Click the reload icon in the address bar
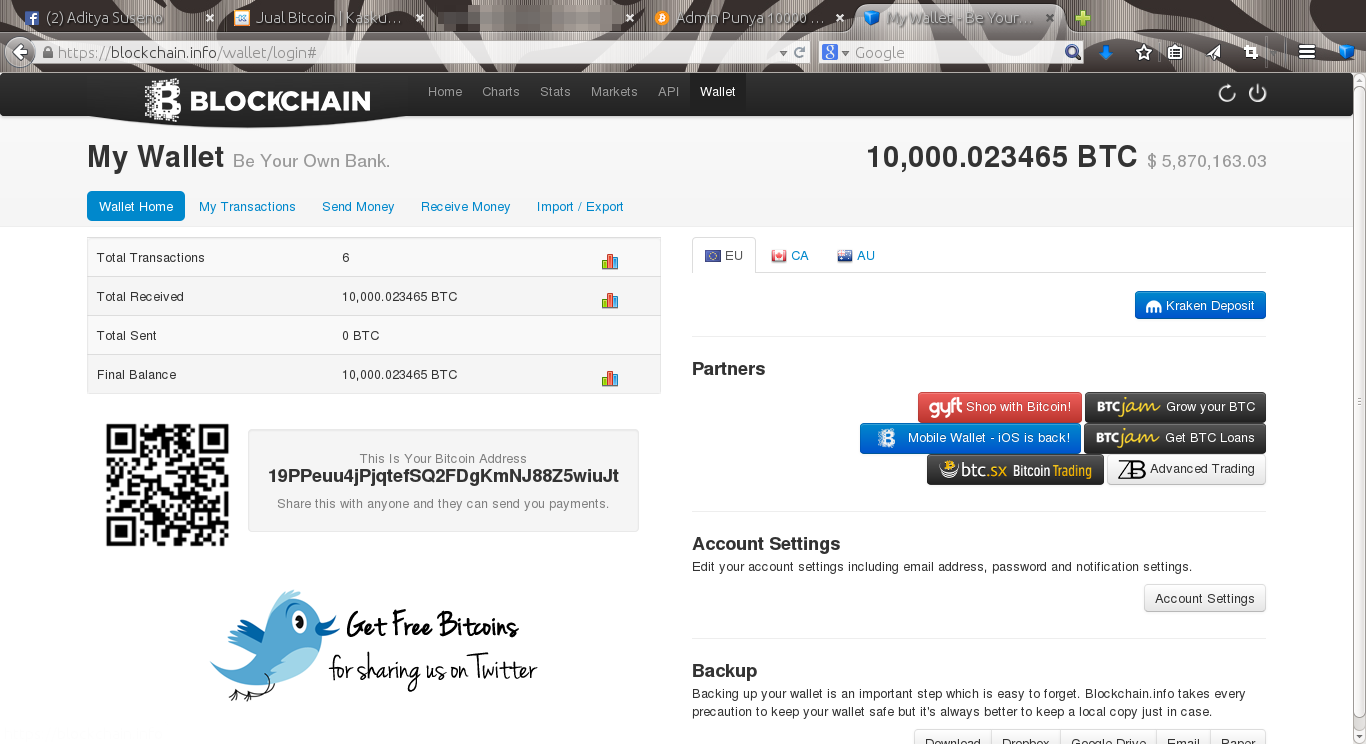Screen dimensions: 1366x744 click(x=799, y=53)
